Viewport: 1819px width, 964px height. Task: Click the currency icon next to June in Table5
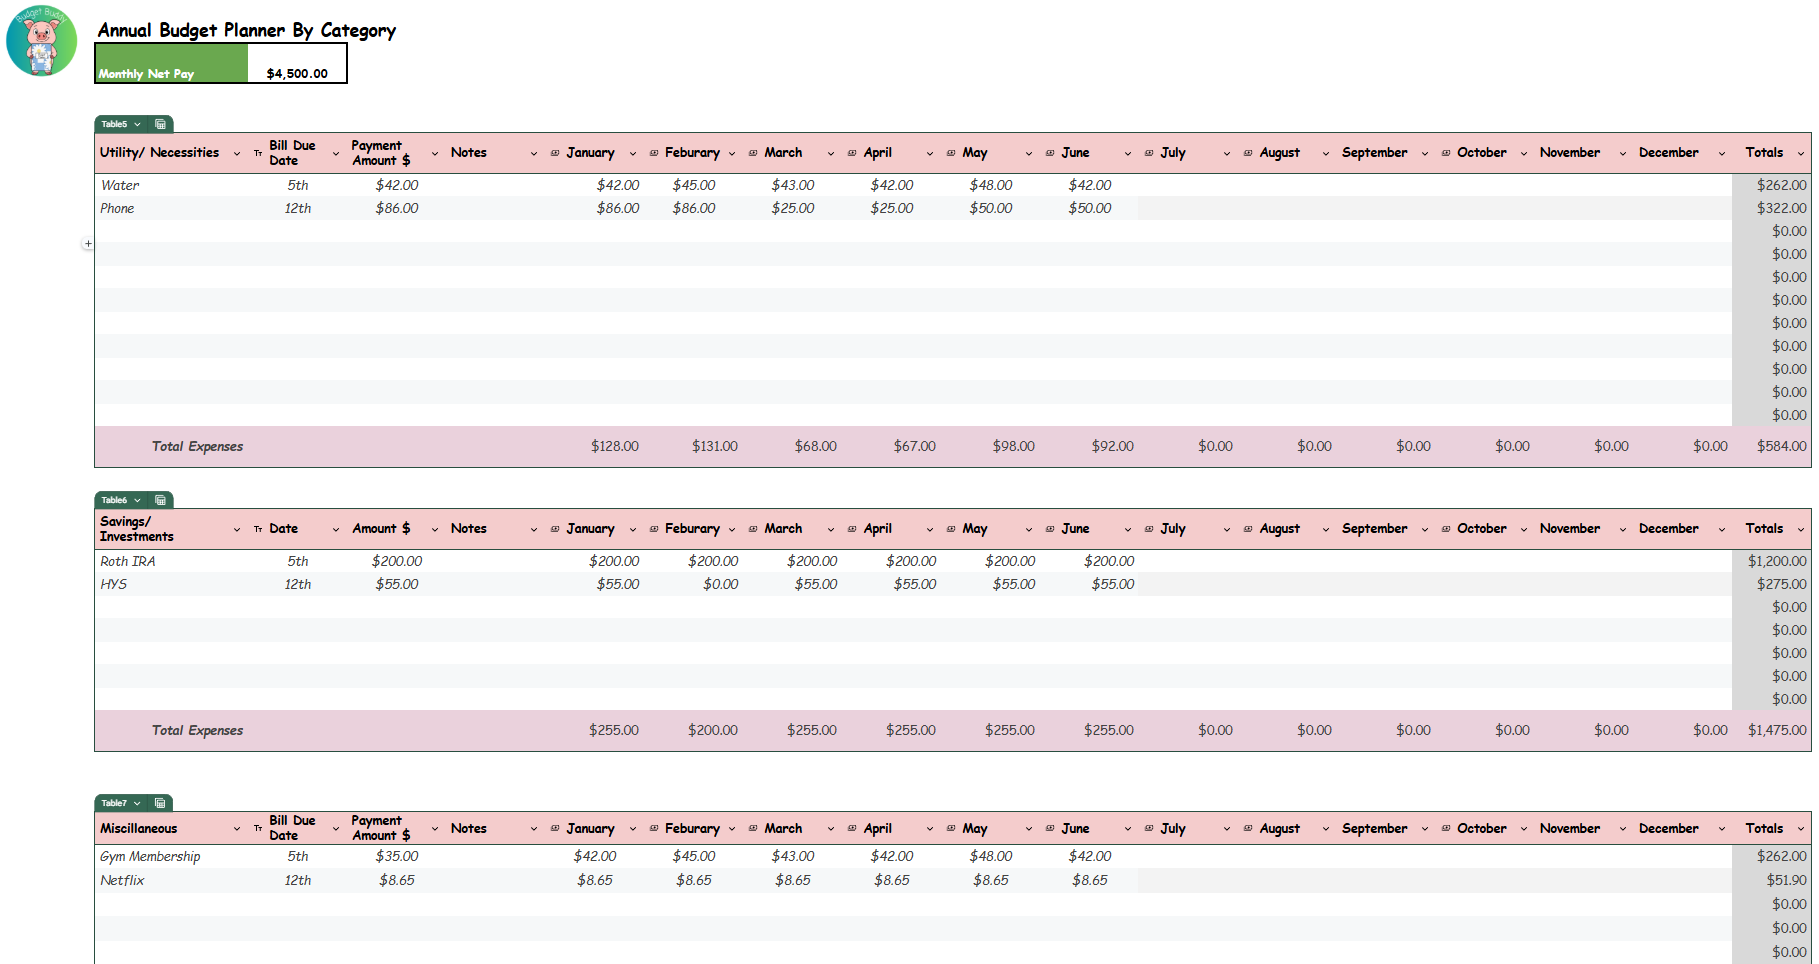click(1048, 152)
